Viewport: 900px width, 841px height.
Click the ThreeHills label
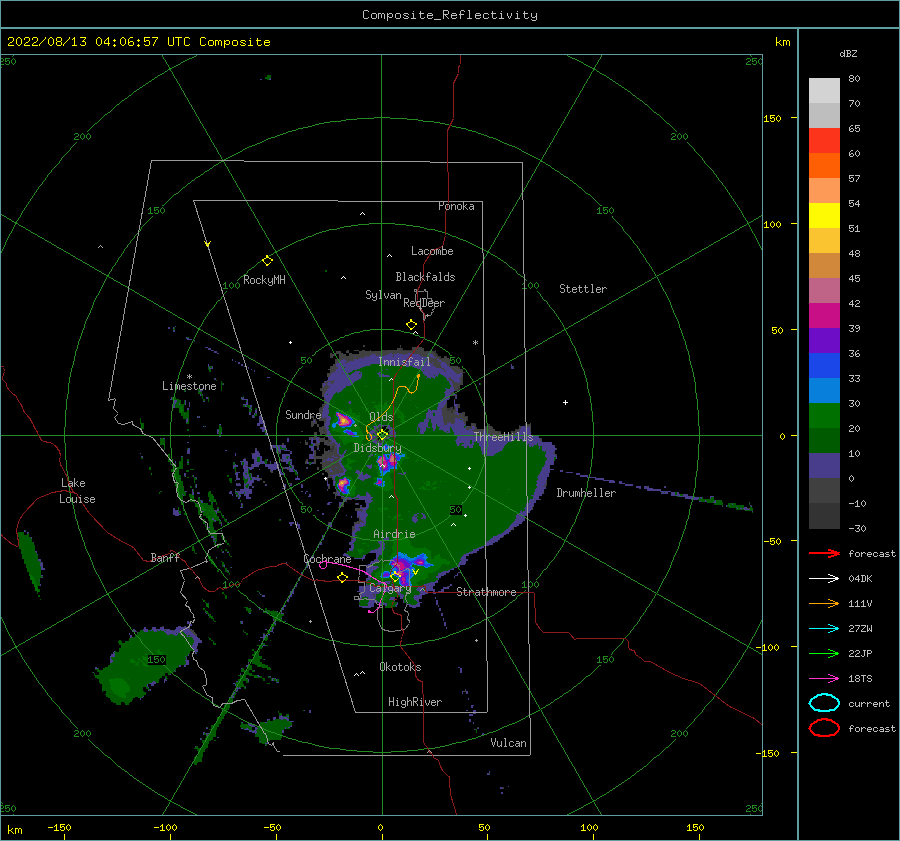tap(503, 437)
